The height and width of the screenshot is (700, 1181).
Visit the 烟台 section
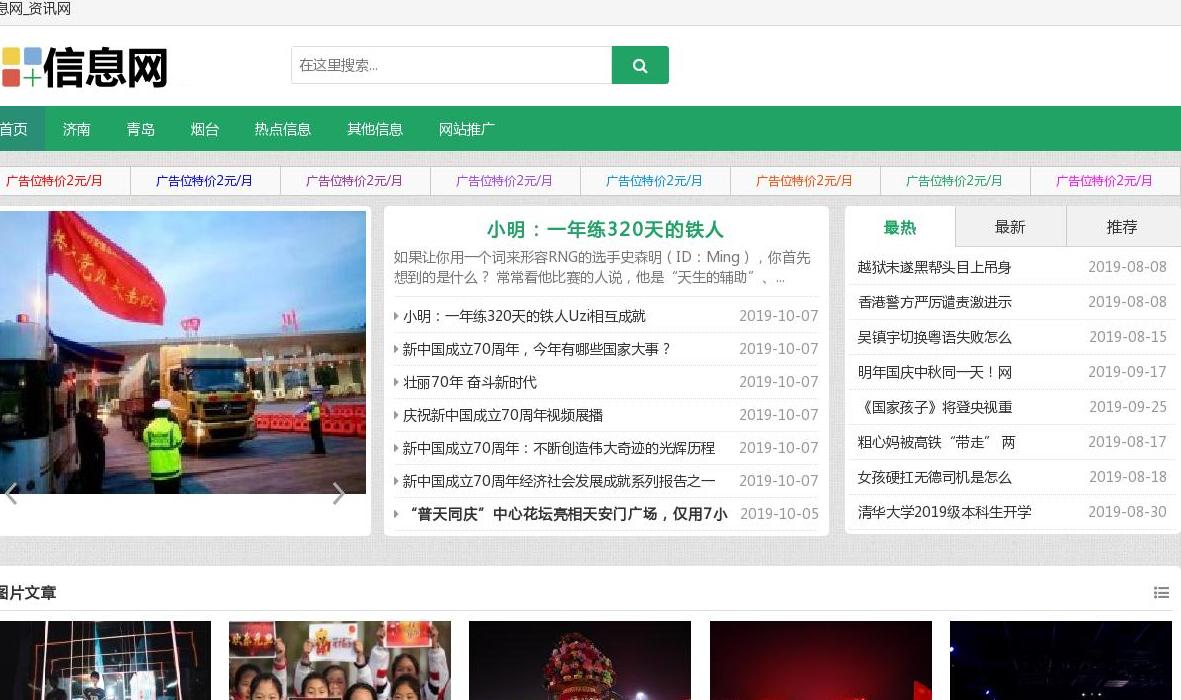click(x=204, y=129)
